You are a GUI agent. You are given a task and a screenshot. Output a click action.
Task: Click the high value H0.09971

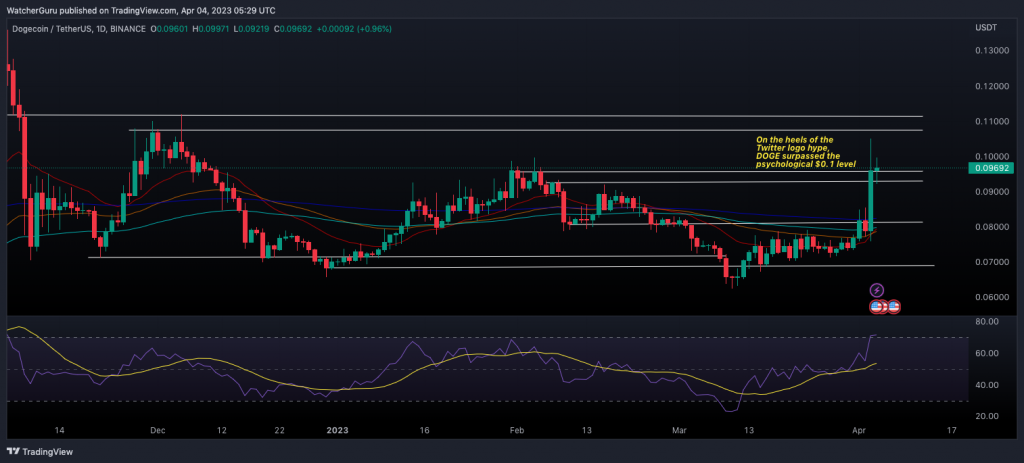[x=212, y=29]
